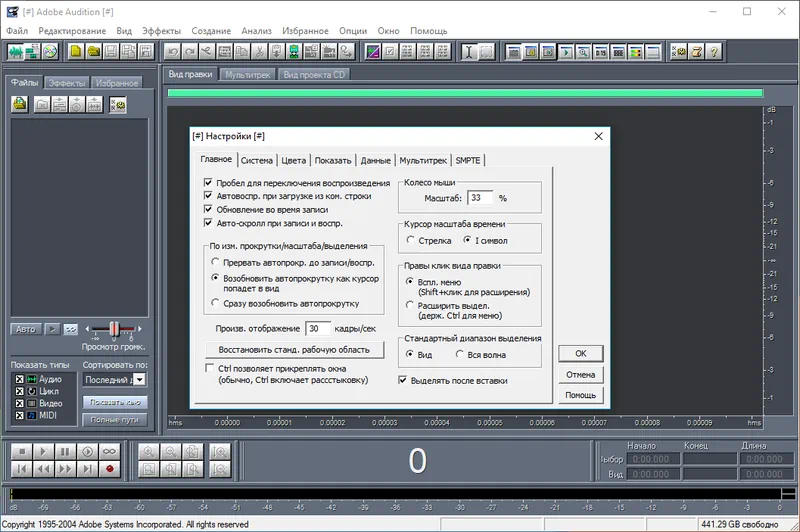Click the zoom in vertically icon
800x532 pixels.
[x=220, y=451]
